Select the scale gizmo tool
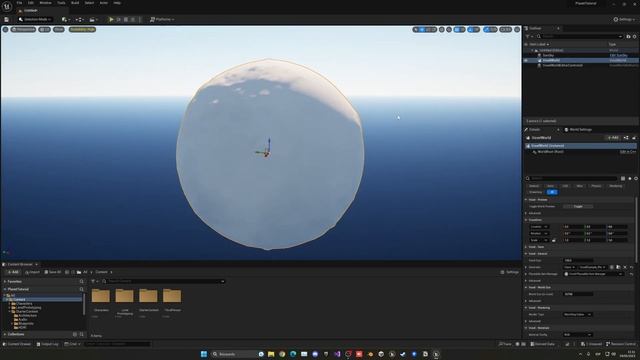 (x=433, y=29)
